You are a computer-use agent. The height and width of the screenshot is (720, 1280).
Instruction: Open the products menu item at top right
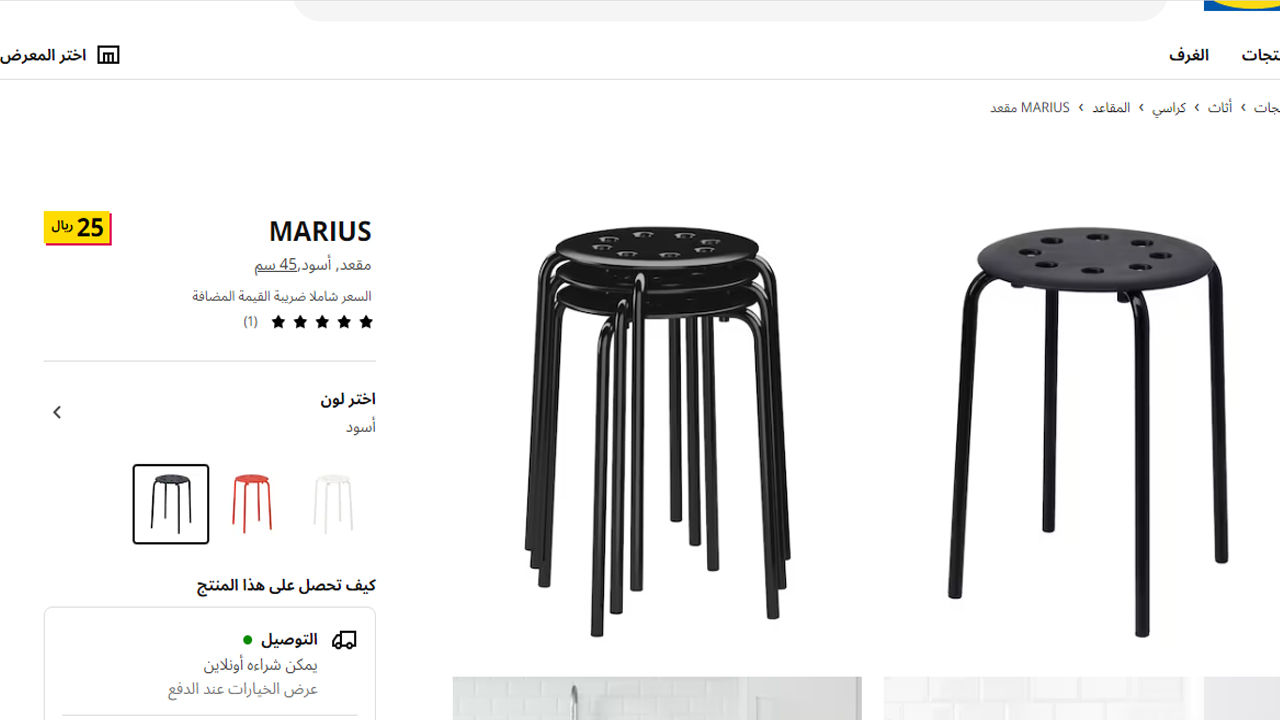(x=1261, y=55)
